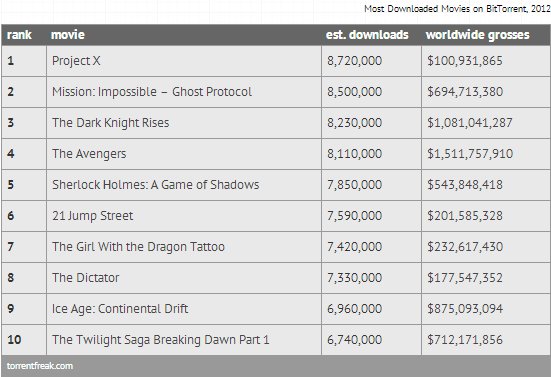Viewport: 551px width, 377px height.
Task: Select The Avengers movie cell
Action: tap(184, 154)
